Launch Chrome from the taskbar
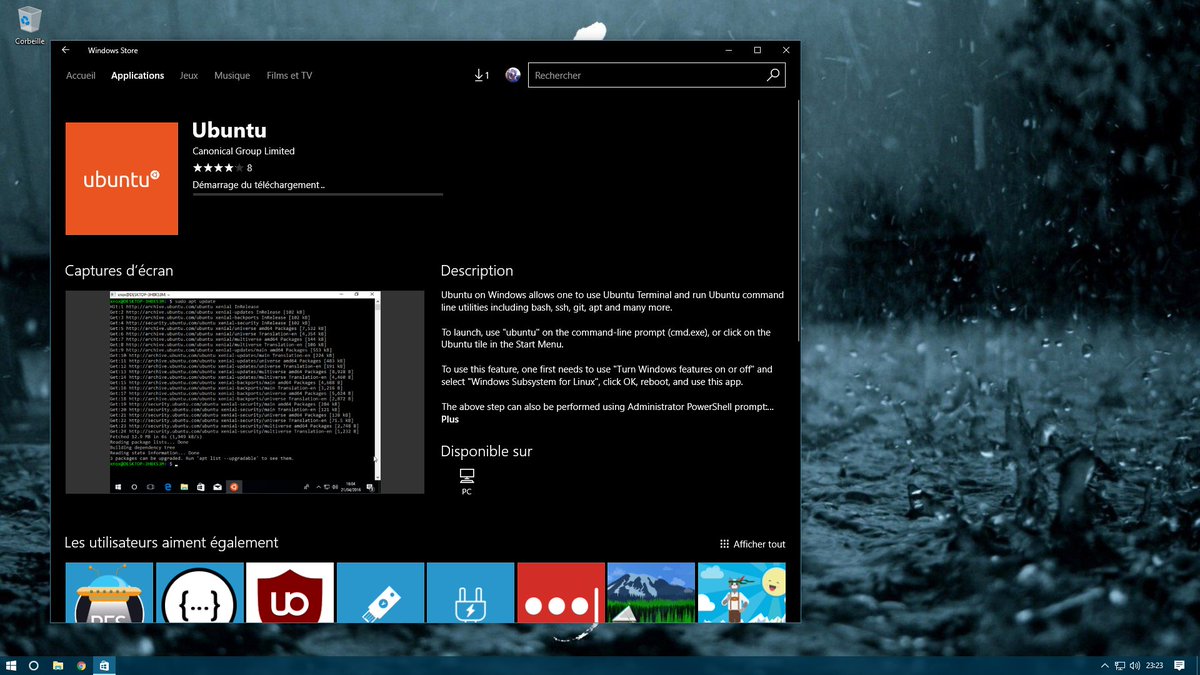The width and height of the screenshot is (1200, 675). [81, 665]
